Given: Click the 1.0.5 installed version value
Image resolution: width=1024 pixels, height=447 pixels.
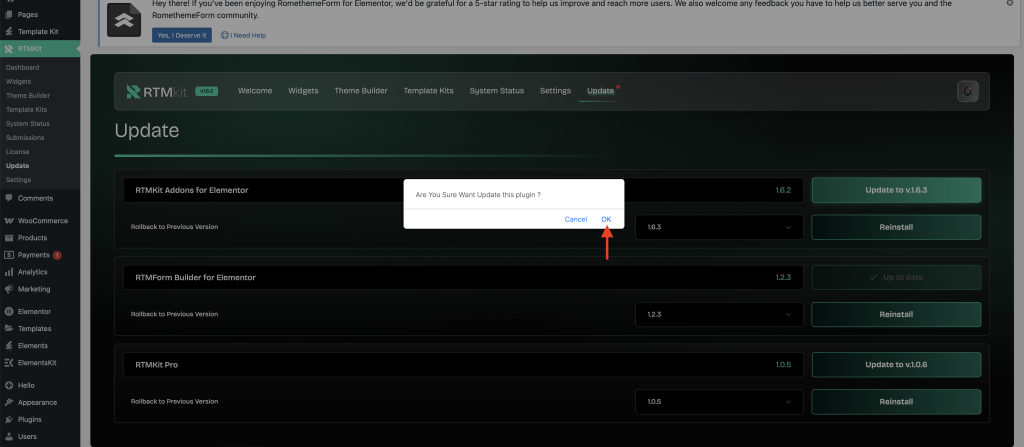Looking at the screenshot, I should tap(783, 365).
